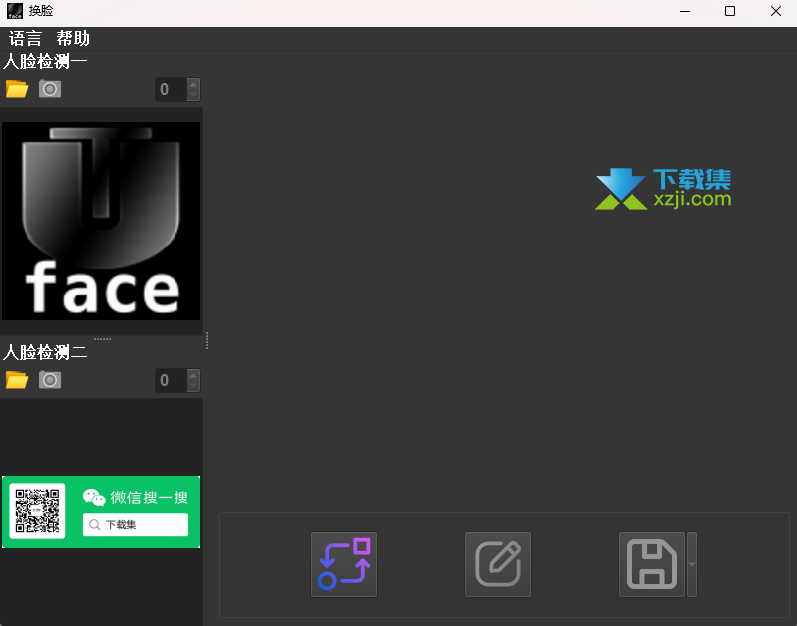Minimize the 换脸 window
This screenshot has height=626, width=797.
tap(685, 11)
